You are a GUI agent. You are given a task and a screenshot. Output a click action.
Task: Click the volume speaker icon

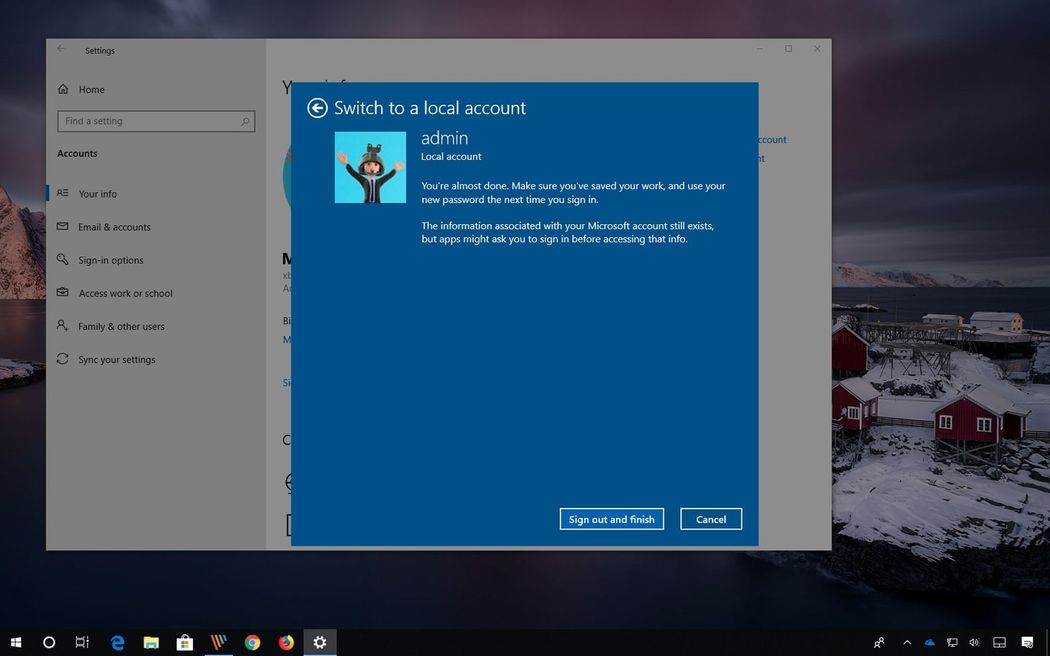coord(974,642)
